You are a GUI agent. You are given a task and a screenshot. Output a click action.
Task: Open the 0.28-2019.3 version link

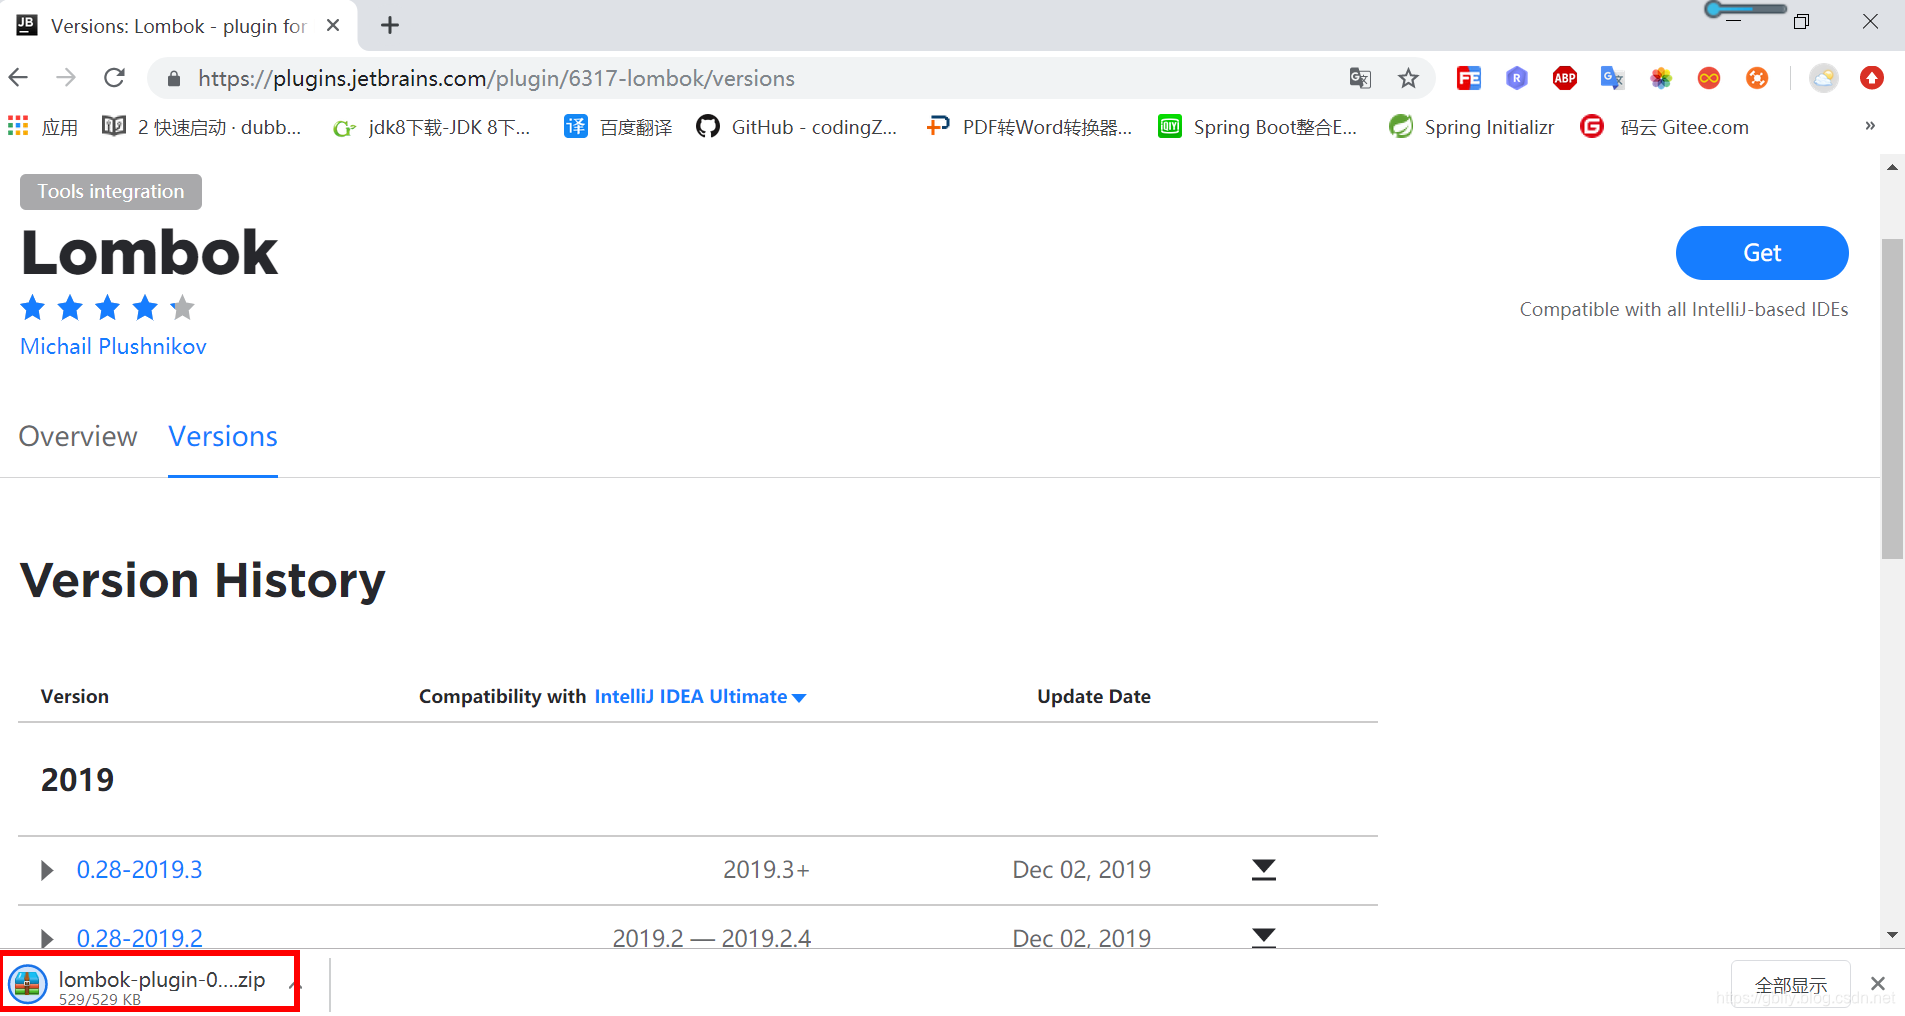click(139, 870)
